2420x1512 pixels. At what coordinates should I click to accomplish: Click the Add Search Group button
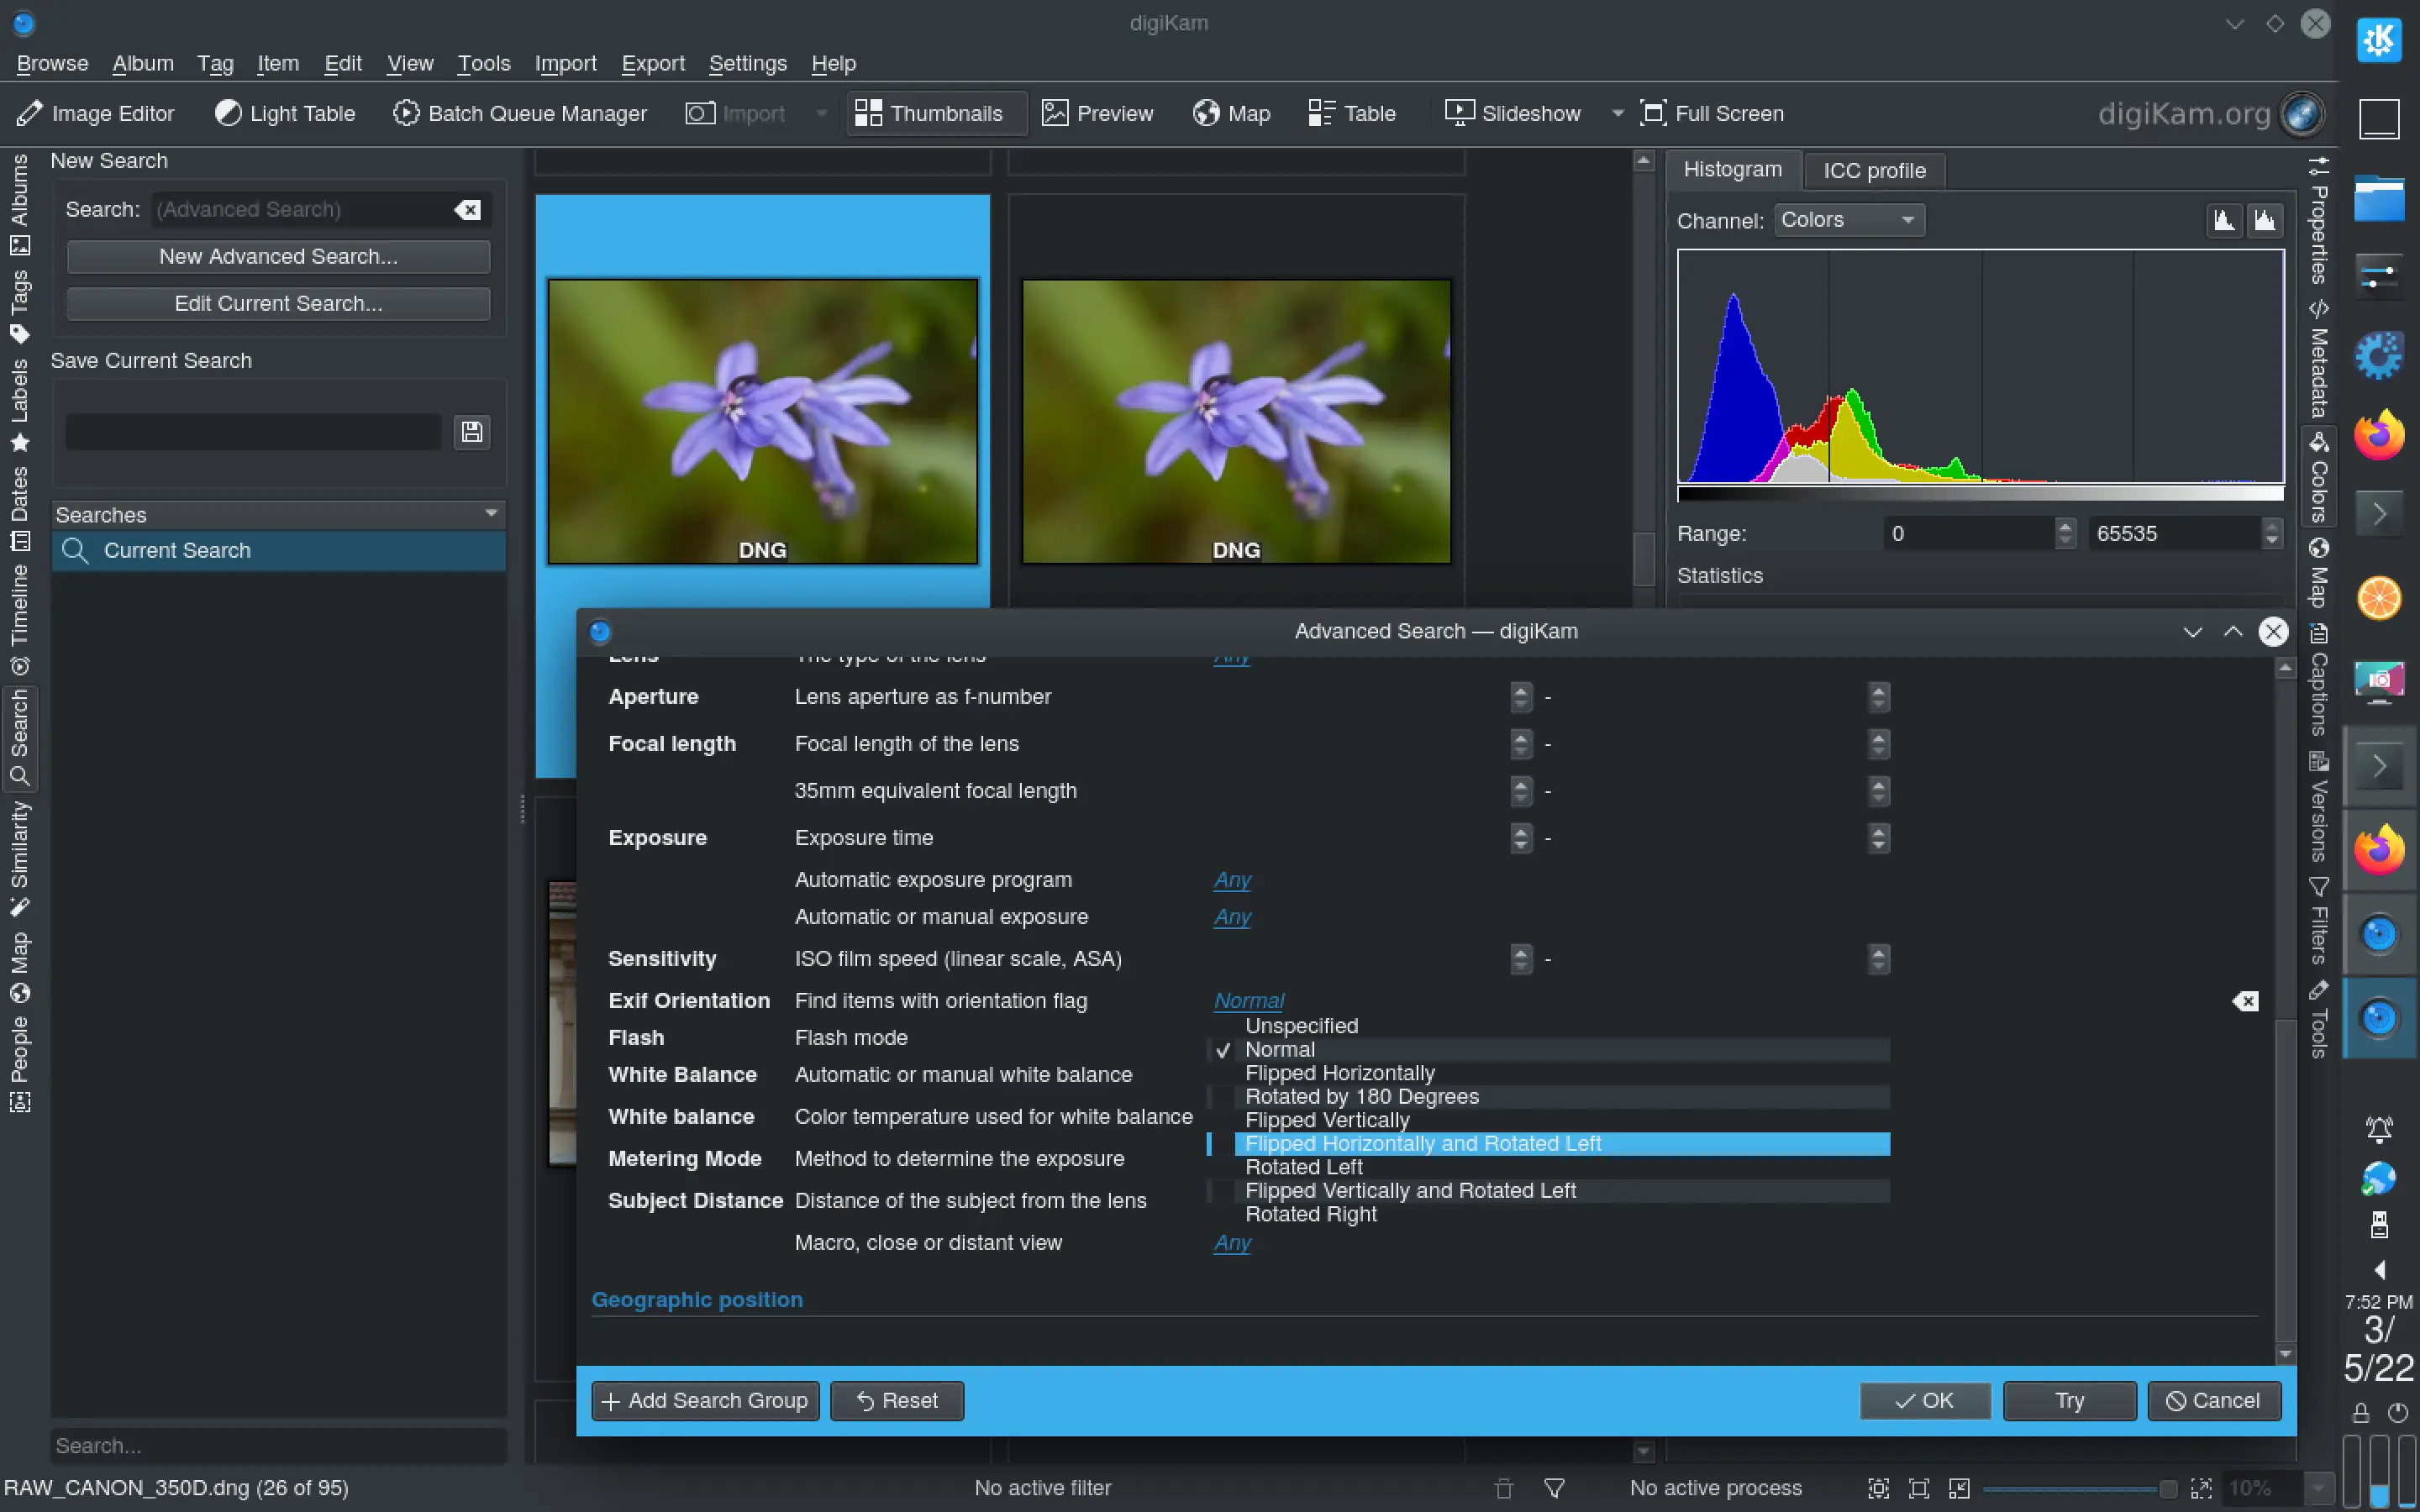[x=705, y=1400]
